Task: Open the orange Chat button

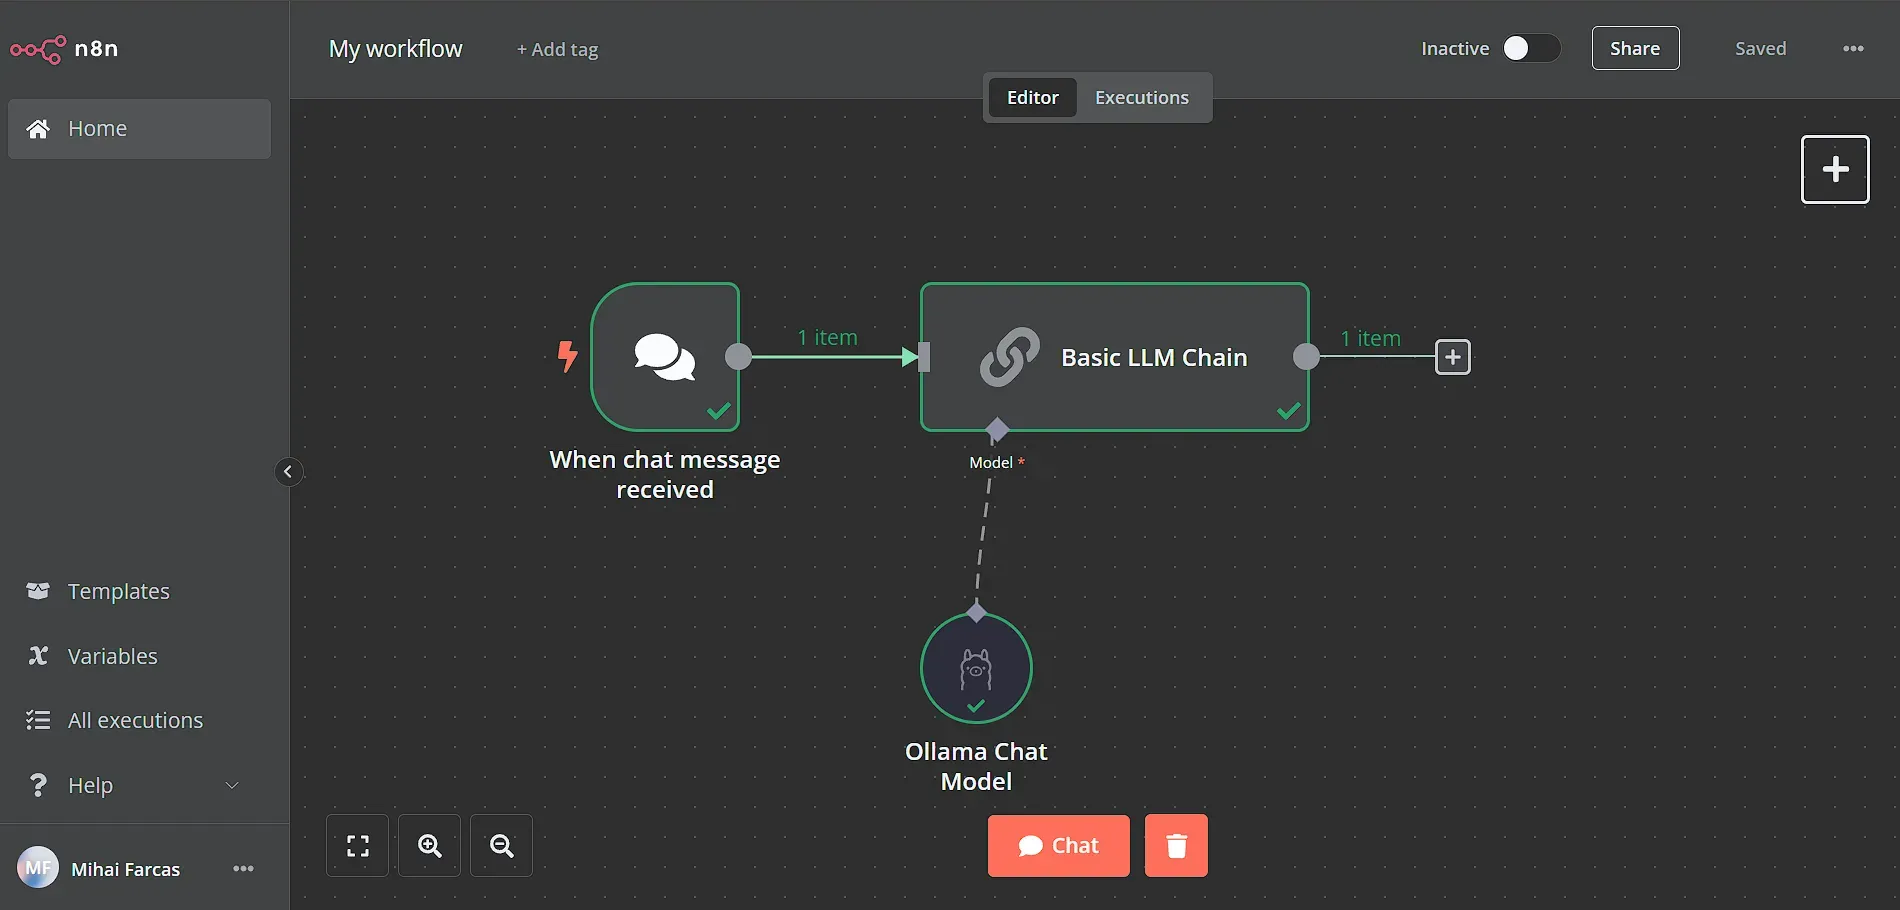Action: coord(1058,845)
